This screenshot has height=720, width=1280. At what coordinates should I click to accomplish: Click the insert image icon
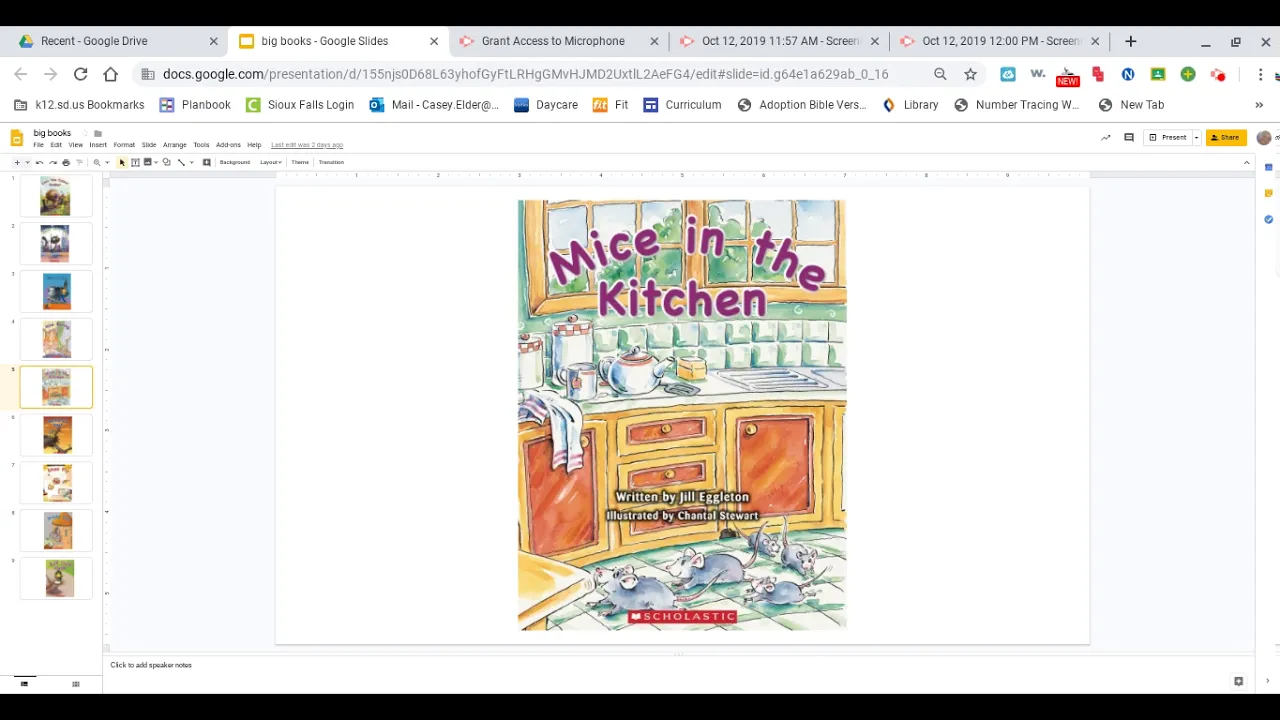pos(147,161)
